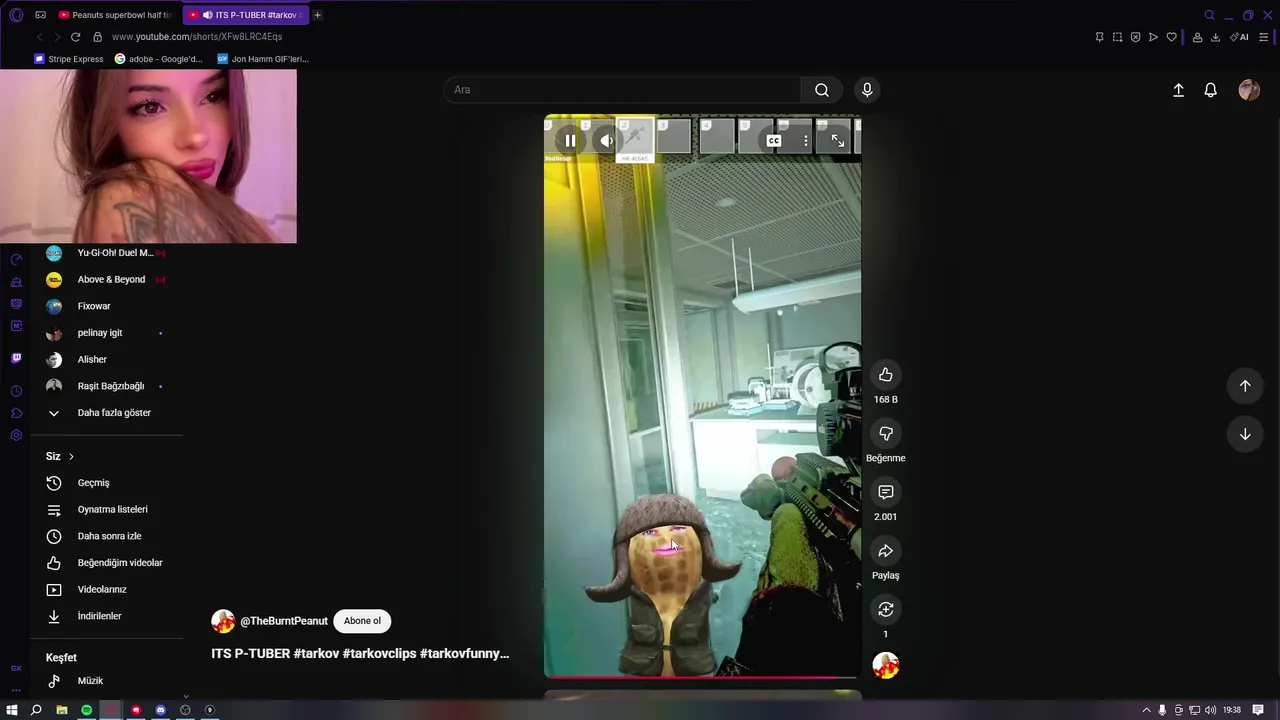This screenshot has height=720, width=1280.
Task: Open the browser AI assistant
Action: pos(1240,37)
